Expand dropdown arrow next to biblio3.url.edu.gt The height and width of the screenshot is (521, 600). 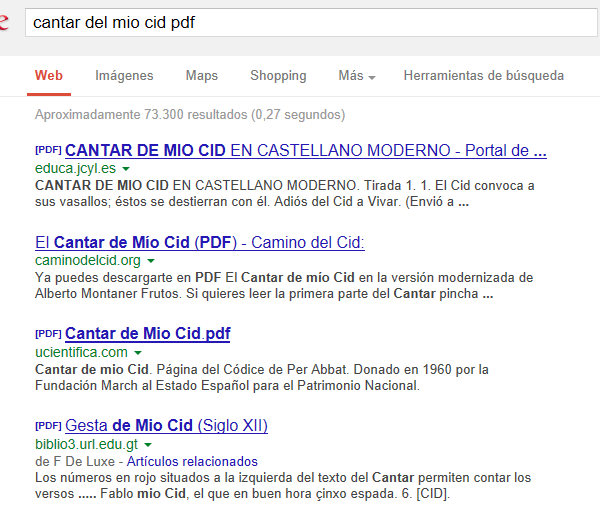point(148,444)
